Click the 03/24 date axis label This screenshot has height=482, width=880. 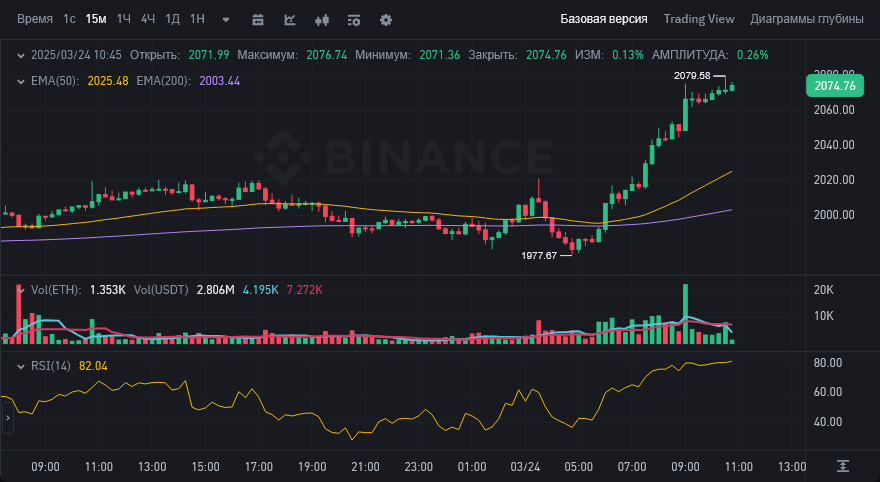click(x=525, y=467)
